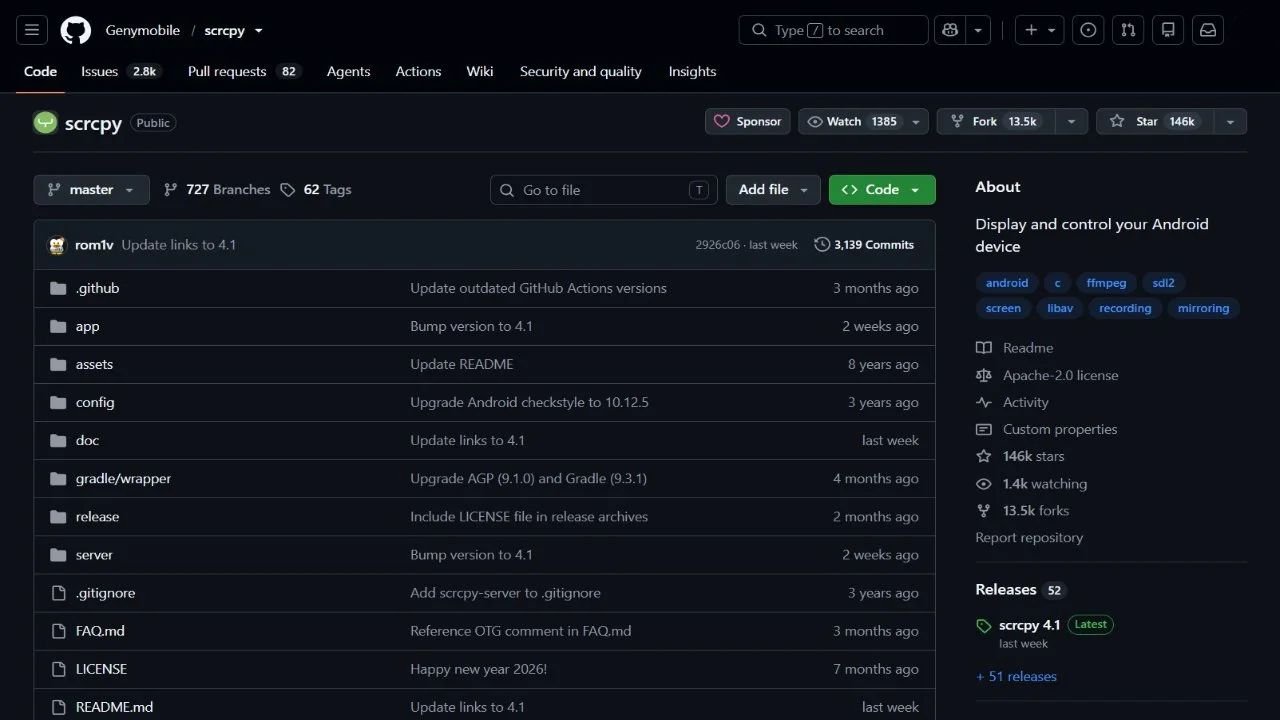Click the file icon for FAQ.md
Screen dimensions: 1280x720
58,631
